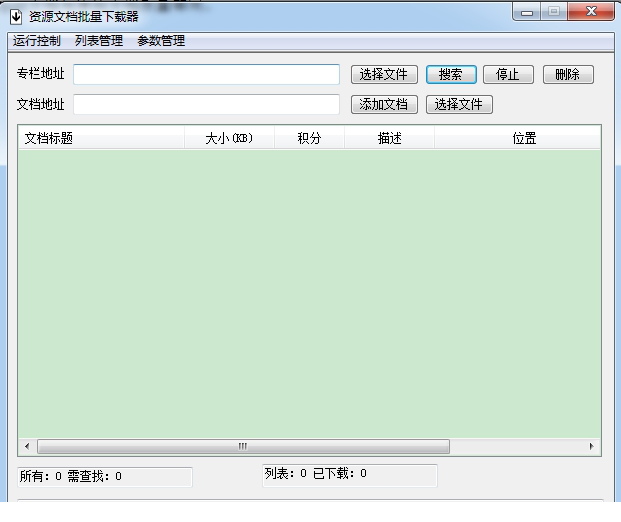Viewport: 621px width, 522px height.
Task: Click the horizontal scrollbar left arrow
Action: pos(27,446)
